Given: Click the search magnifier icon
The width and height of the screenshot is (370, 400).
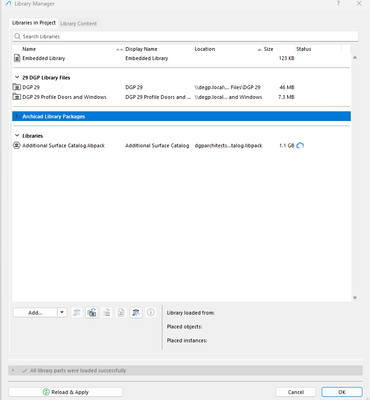Looking at the screenshot, I should tap(17, 36).
